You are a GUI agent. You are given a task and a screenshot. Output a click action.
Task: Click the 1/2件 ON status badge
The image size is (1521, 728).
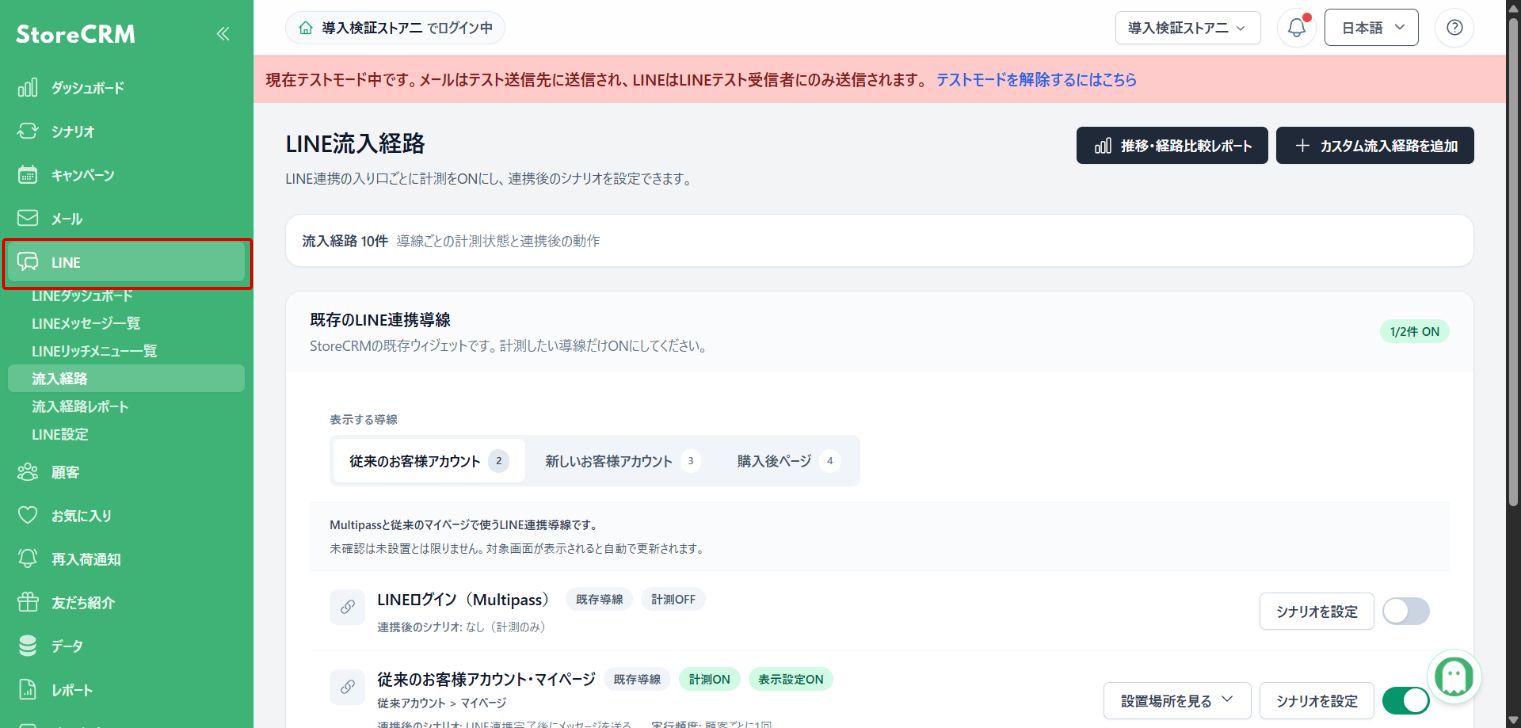[x=1414, y=331]
